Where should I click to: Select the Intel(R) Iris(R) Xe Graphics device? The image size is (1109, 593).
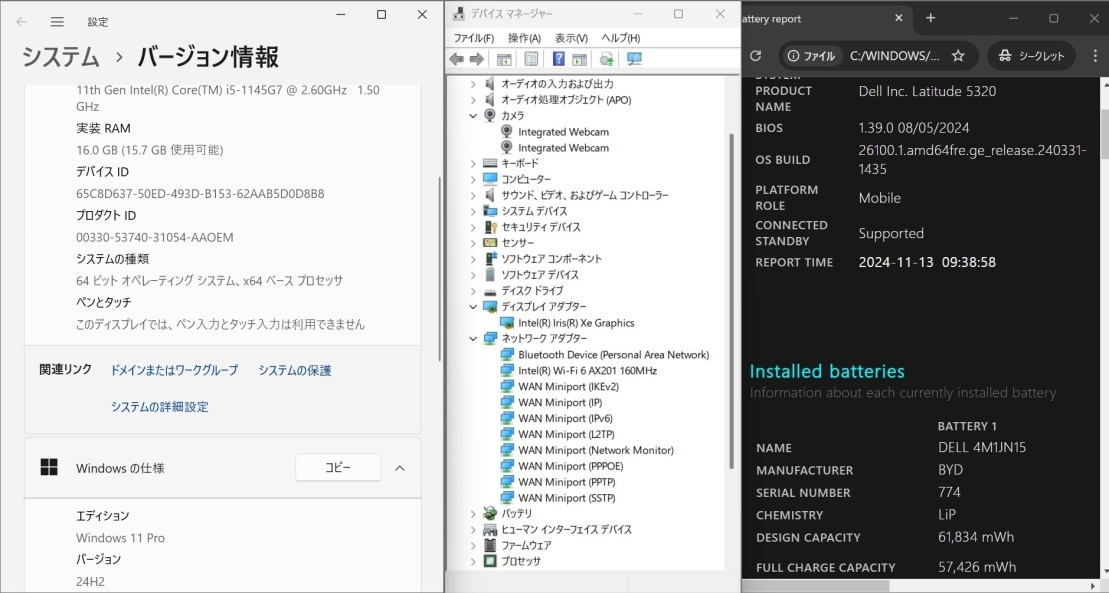click(576, 323)
